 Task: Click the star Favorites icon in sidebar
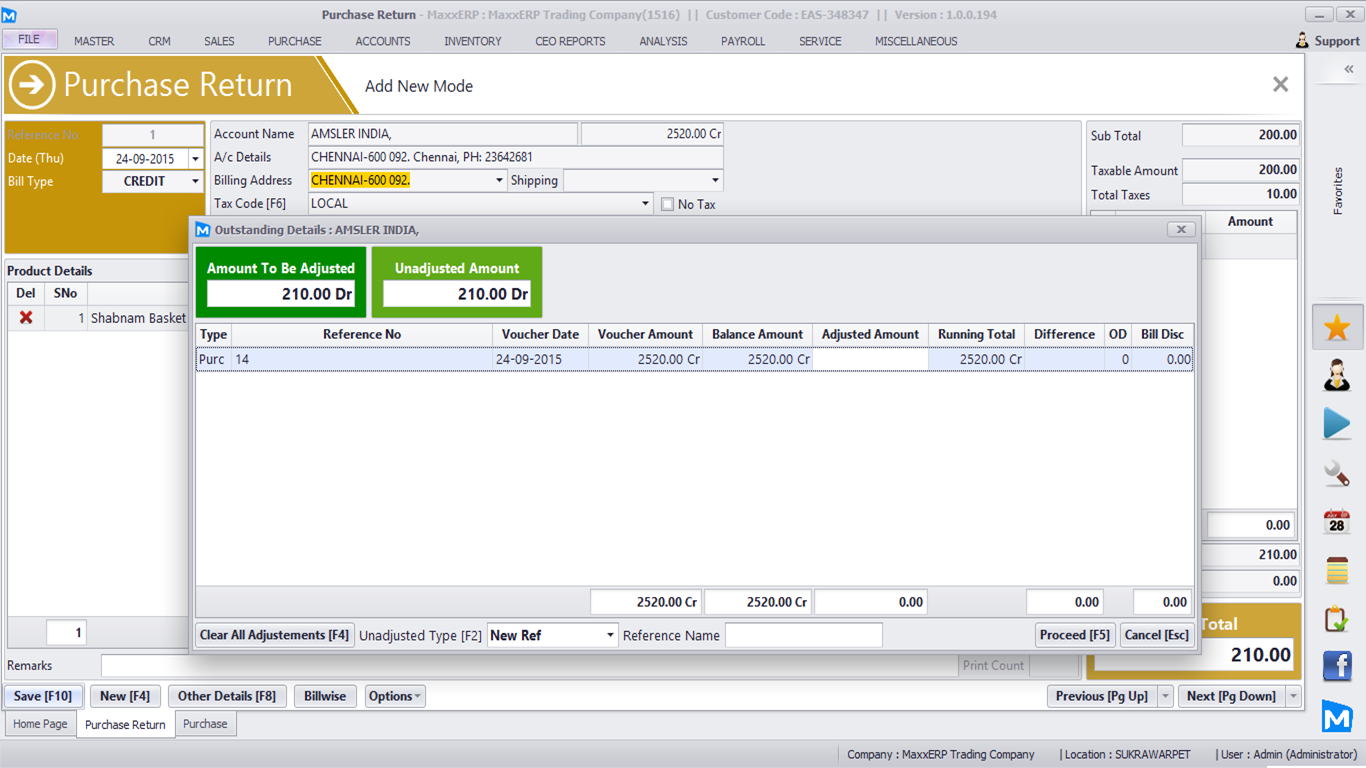click(x=1337, y=328)
